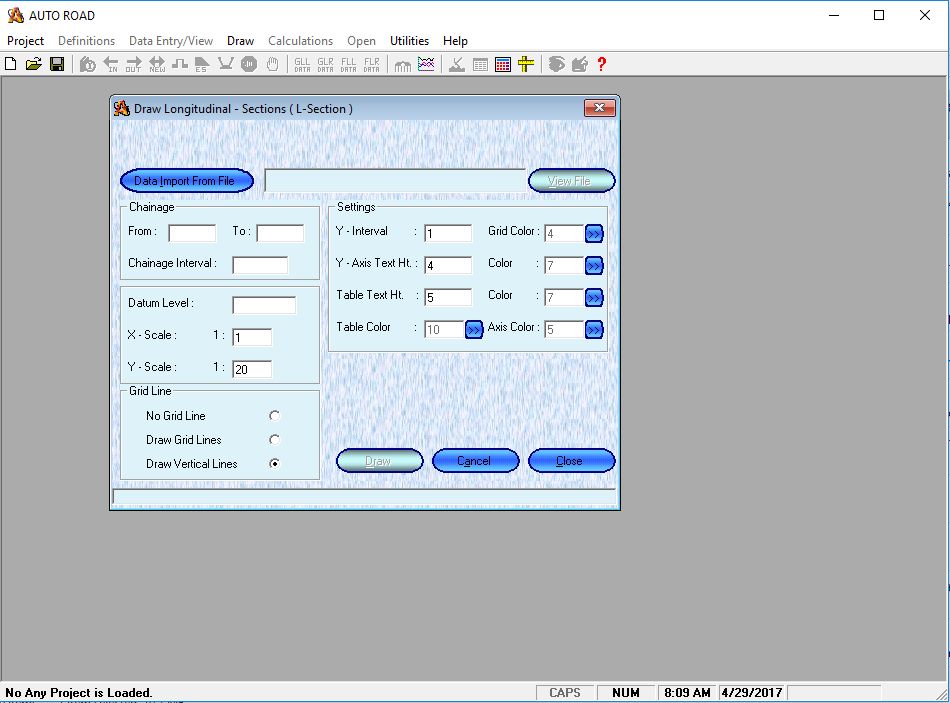950x703 pixels.
Task: Click the FLR DATA toolbar icon
Action: (371, 64)
